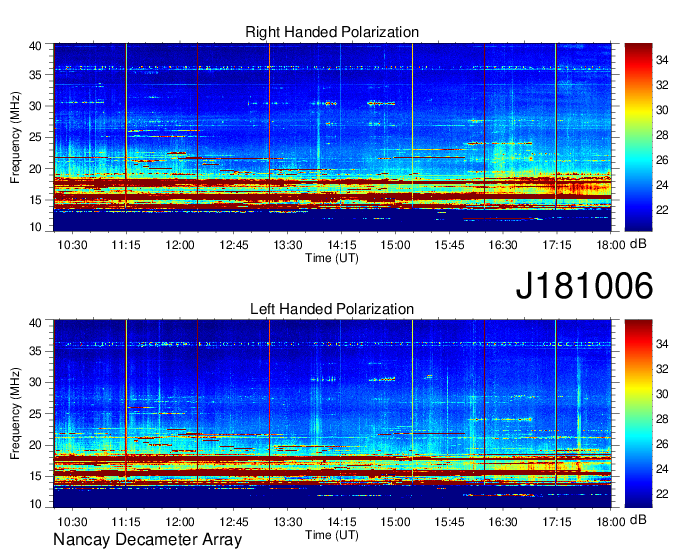Click "16:30" time tick under Left Handed plot

coord(503,521)
